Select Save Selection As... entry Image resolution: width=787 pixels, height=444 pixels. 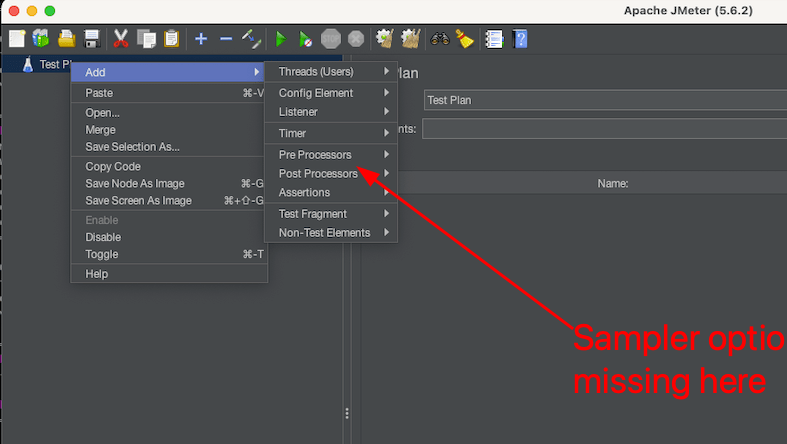(x=169, y=147)
